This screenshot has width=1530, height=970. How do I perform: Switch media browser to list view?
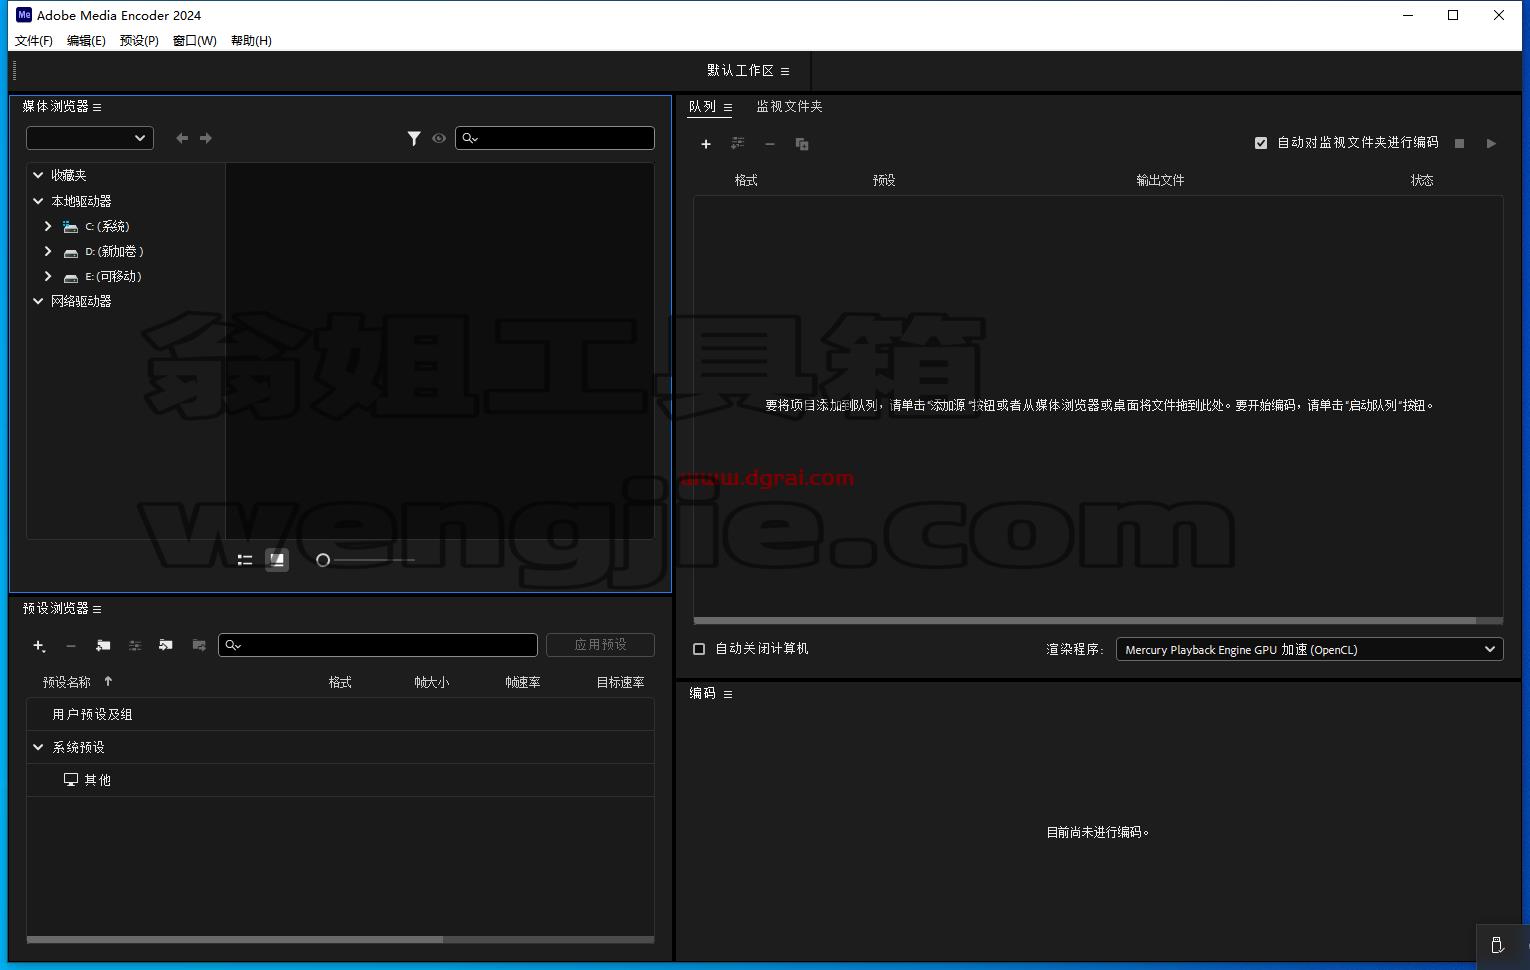(x=245, y=560)
